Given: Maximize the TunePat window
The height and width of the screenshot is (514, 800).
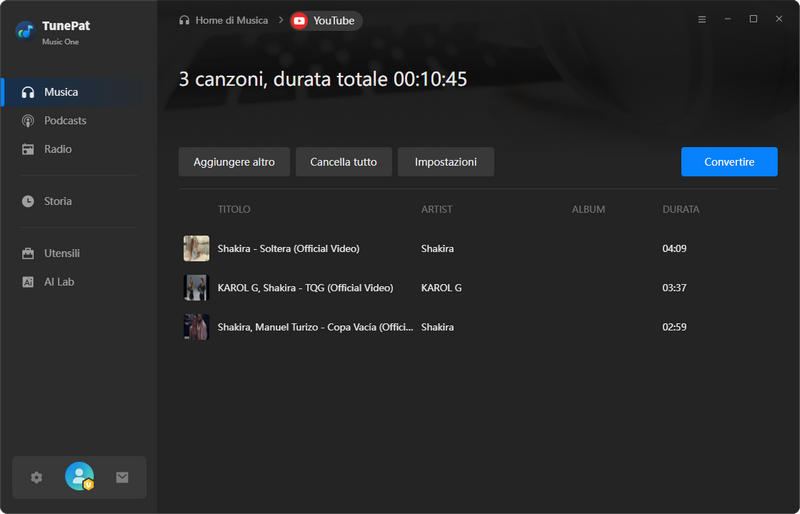Looking at the screenshot, I should click(753, 19).
